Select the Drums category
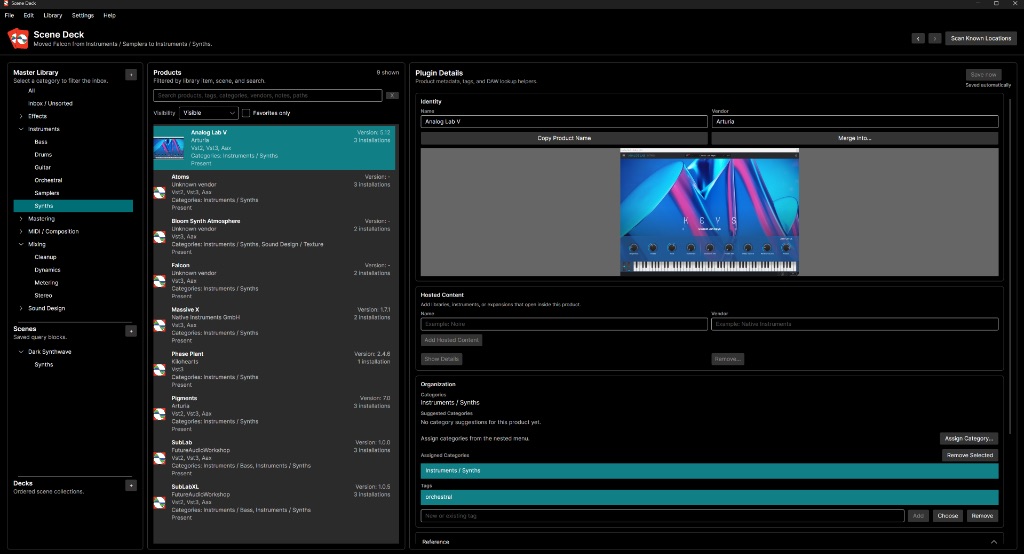 coord(43,155)
